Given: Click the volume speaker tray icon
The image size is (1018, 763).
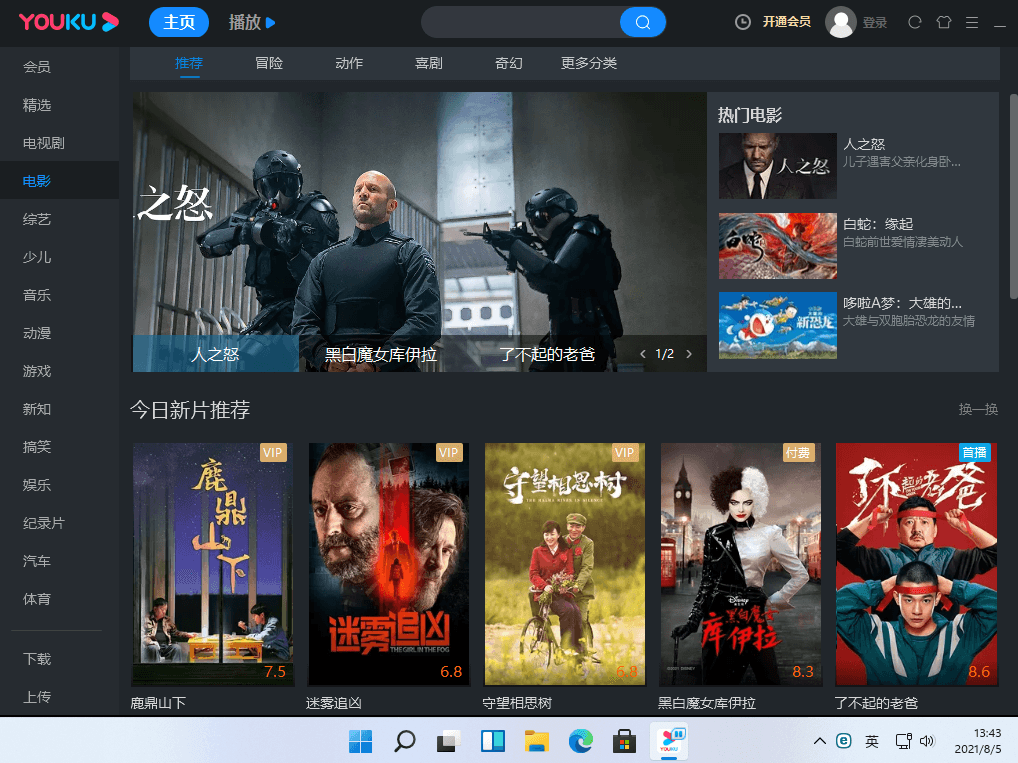Looking at the screenshot, I should [x=927, y=741].
